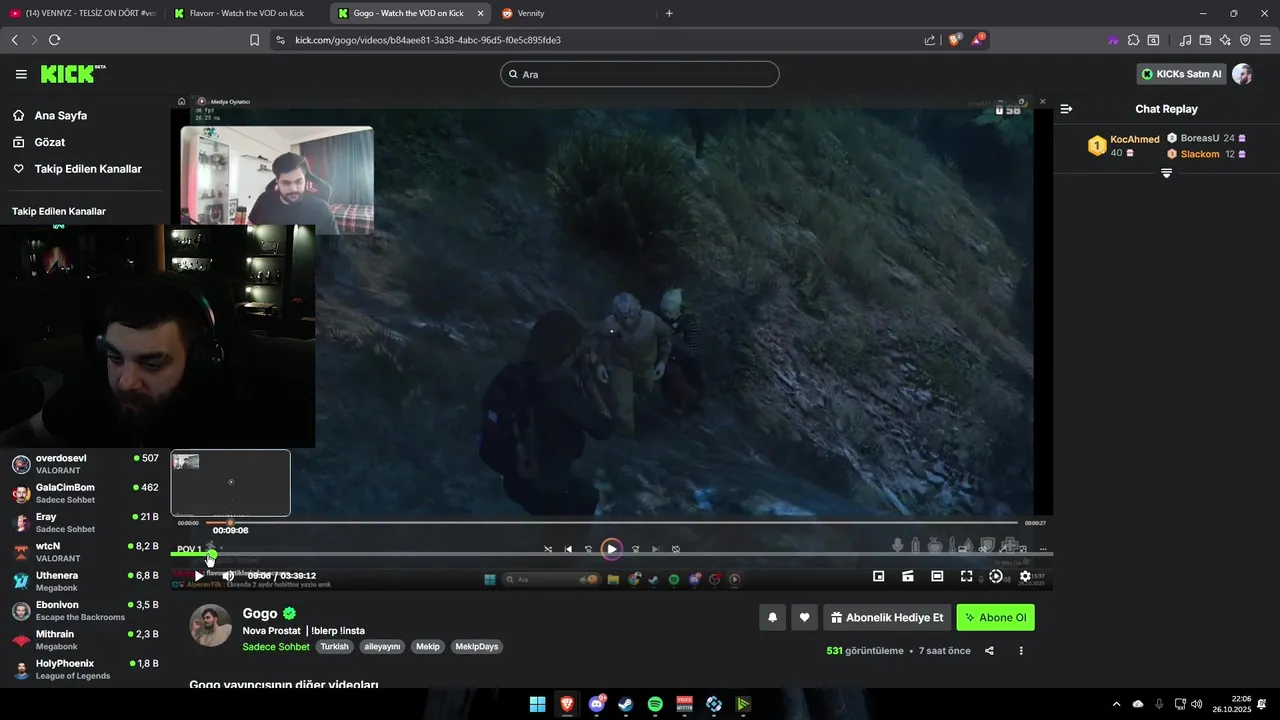Follow Gogo with the heart button
Viewport: 1280px width, 720px height.
click(804, 618)
